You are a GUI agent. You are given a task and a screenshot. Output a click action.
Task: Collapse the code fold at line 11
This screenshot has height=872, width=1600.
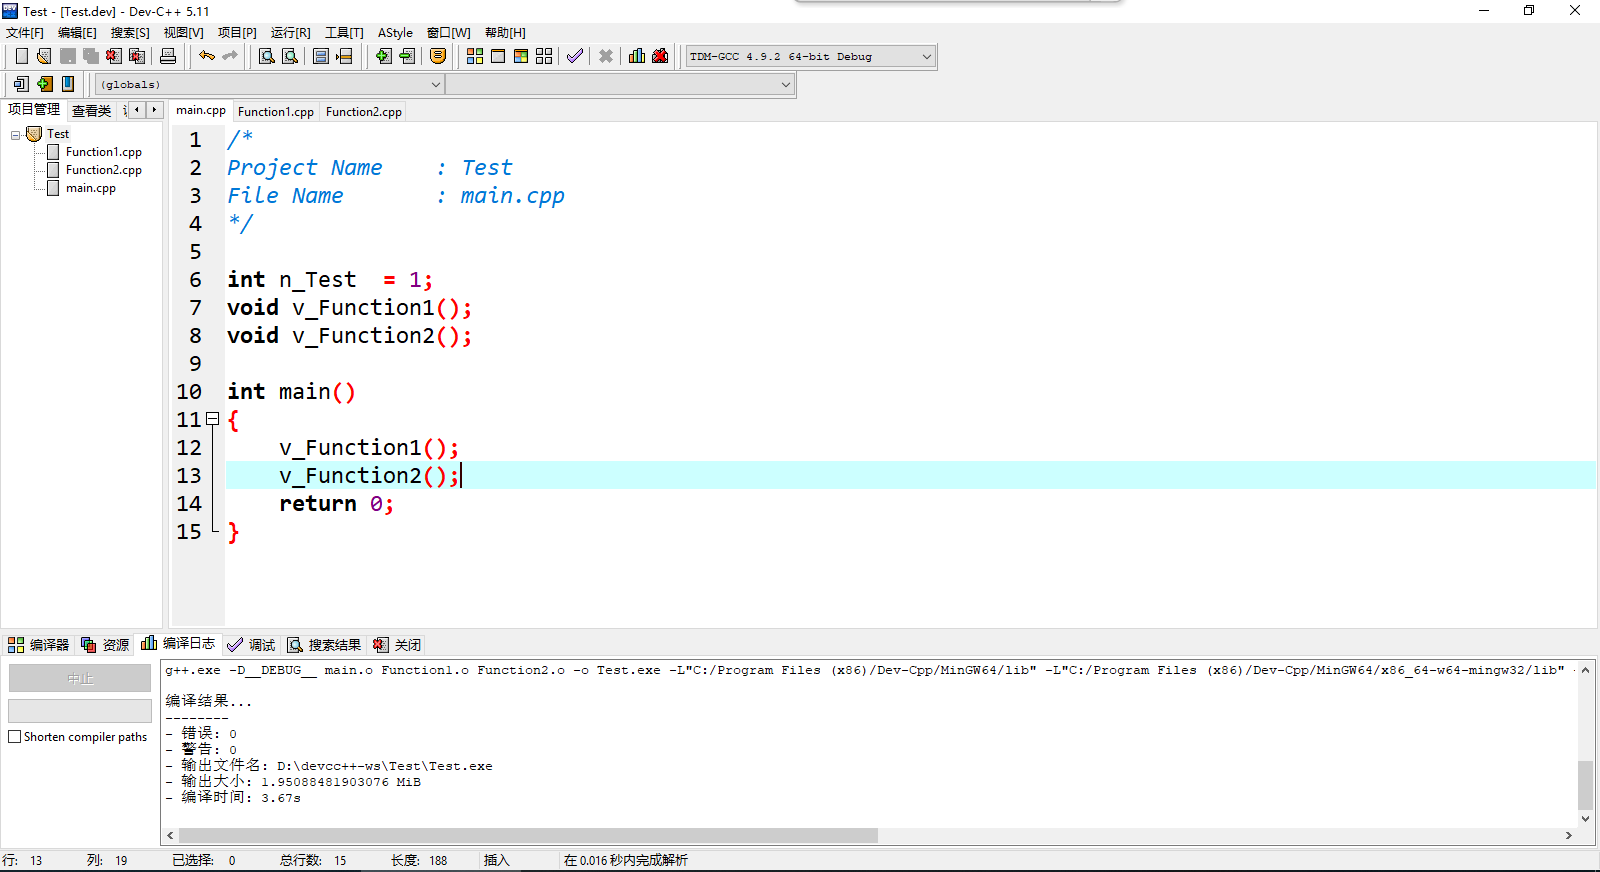tap(212, 420)
